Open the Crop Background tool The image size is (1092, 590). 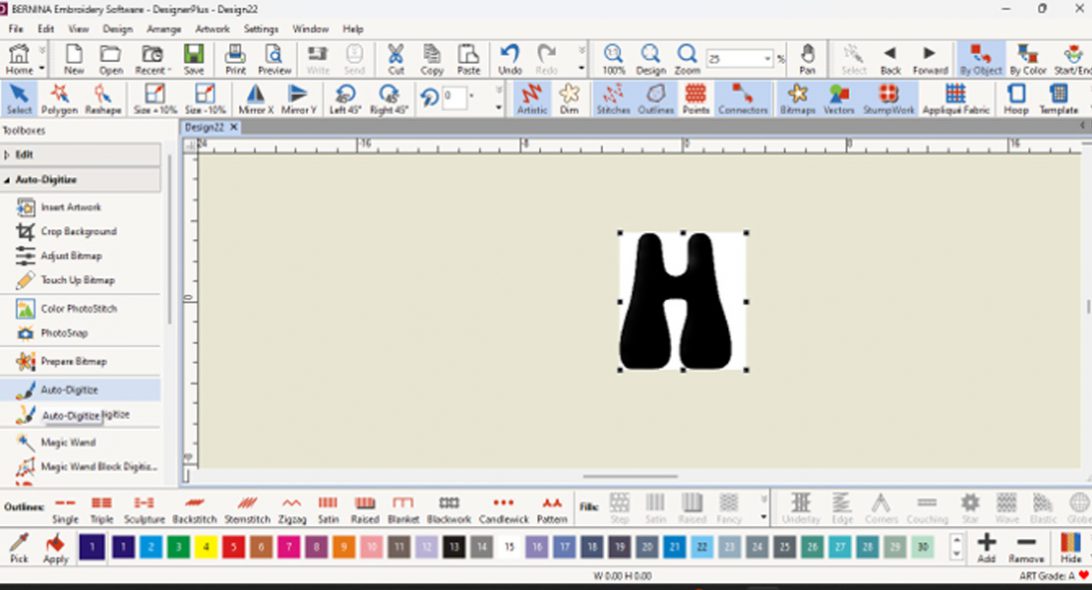click(78, 231)
